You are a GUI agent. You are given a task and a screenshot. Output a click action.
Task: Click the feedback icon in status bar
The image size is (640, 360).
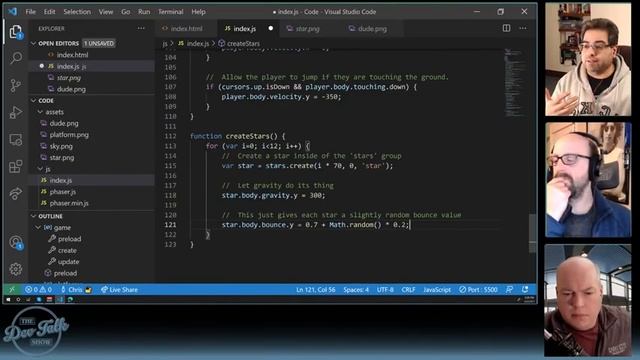point(509,289)
